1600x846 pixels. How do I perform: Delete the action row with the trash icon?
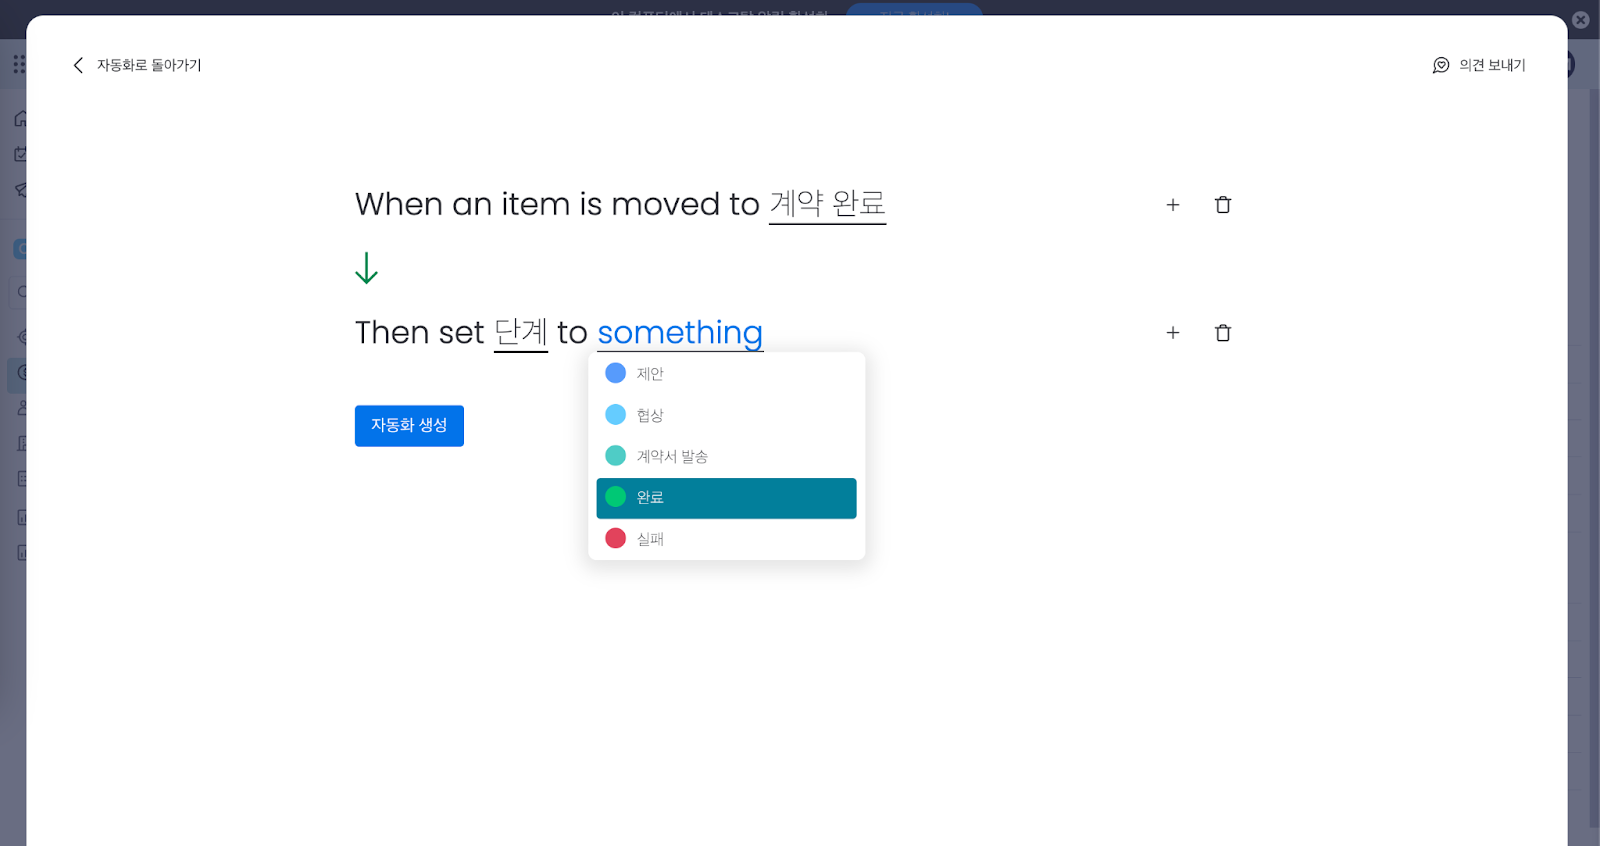coord(1222,333)
